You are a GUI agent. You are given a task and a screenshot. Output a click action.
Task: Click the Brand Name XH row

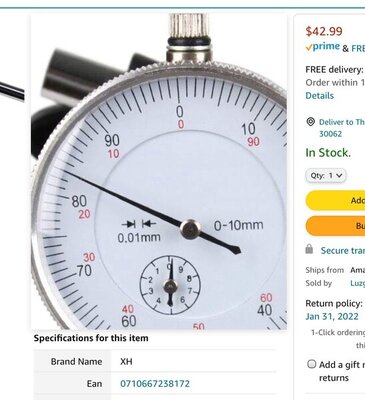tap(155, 361)
